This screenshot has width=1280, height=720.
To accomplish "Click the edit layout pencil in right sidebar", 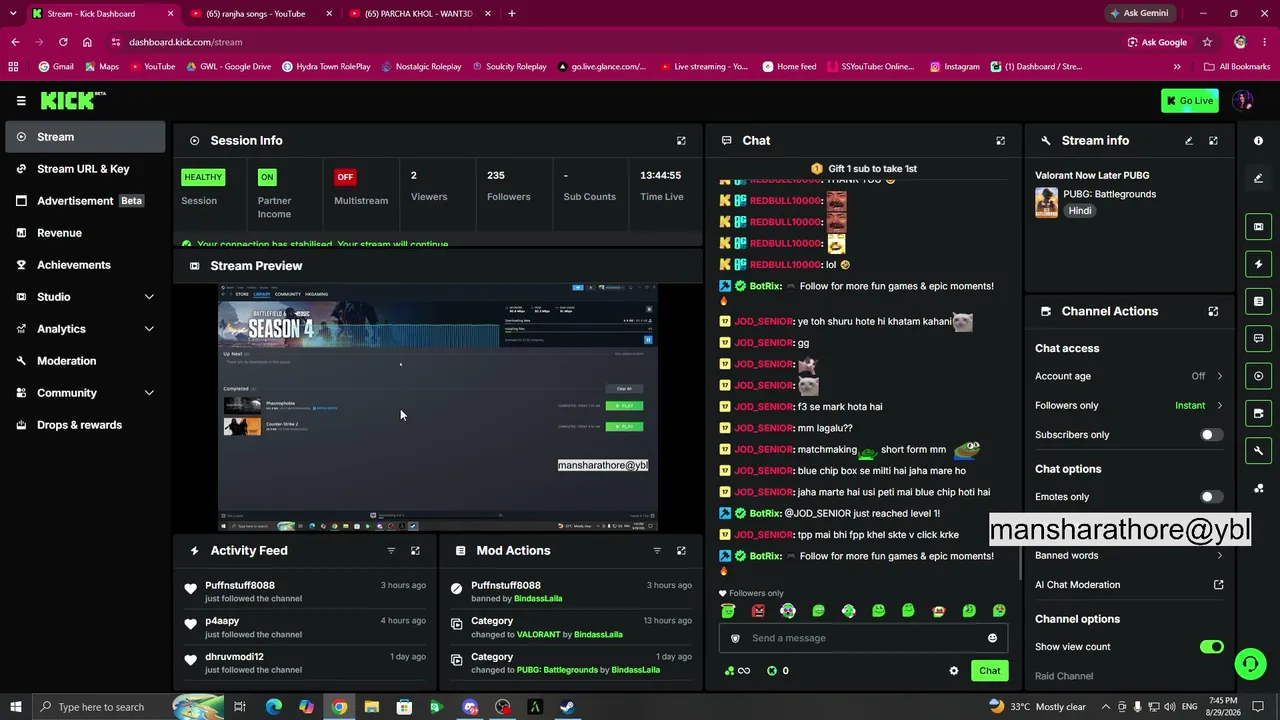I will point(1258,178).
